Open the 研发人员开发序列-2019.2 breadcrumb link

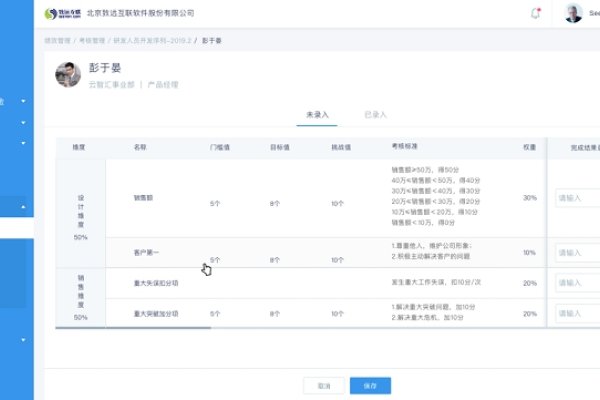(x=152, y=41)
